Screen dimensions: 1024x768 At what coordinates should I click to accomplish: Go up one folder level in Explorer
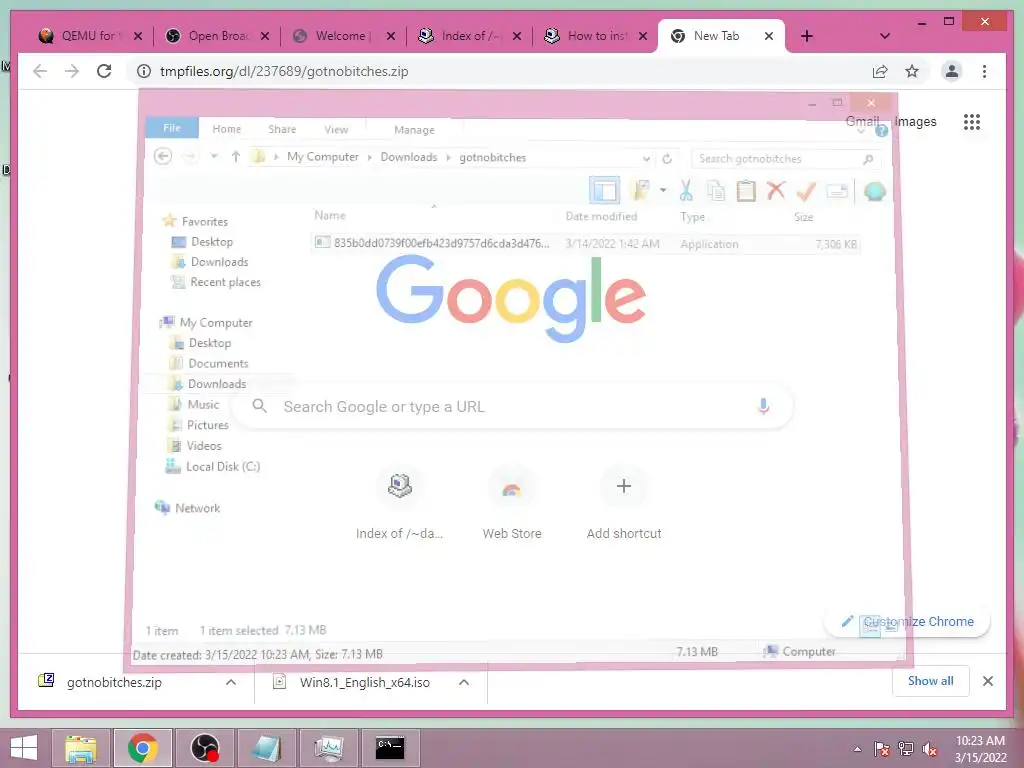pos(236,157)
